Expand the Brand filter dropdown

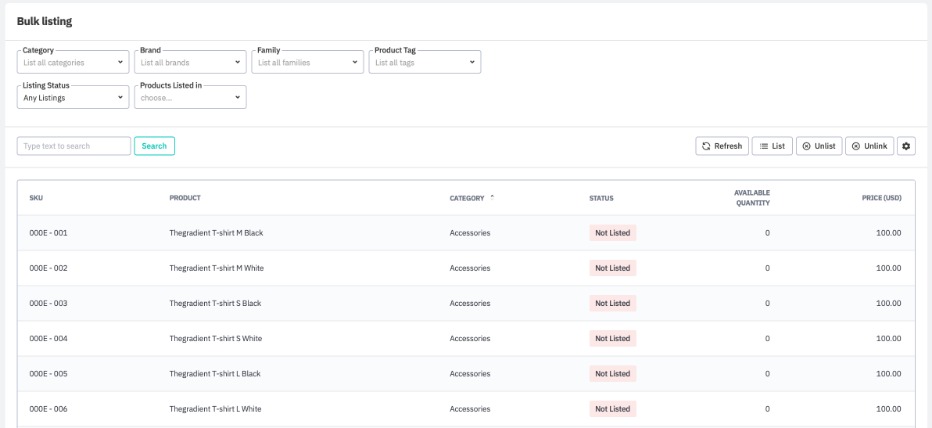point(191,62)
